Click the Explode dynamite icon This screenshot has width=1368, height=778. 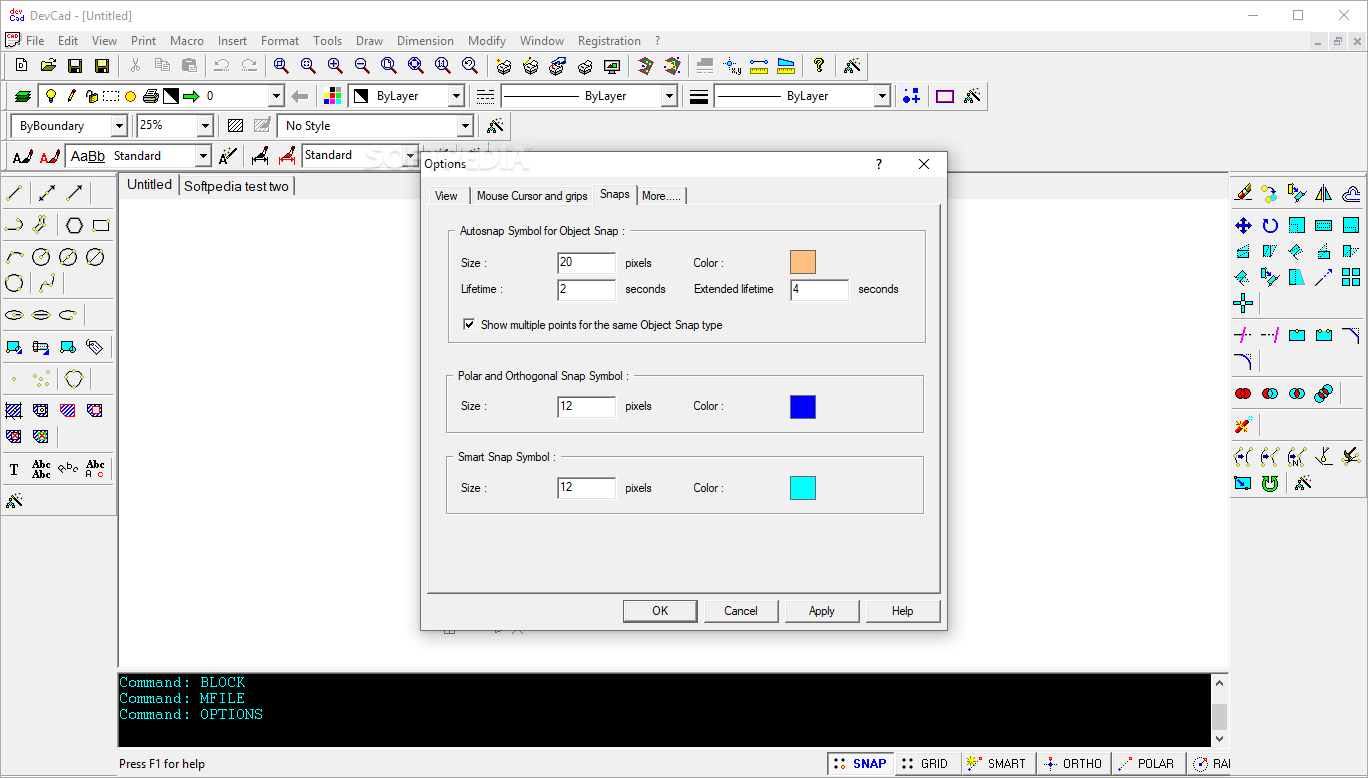[1243, 425]
